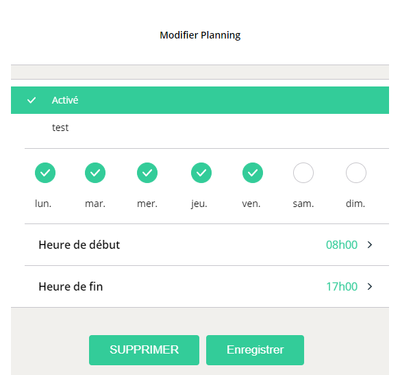The width and height of the screenshot is (400, 375).
Task: Click the sam. day label
Action: (x=303, y=203)
